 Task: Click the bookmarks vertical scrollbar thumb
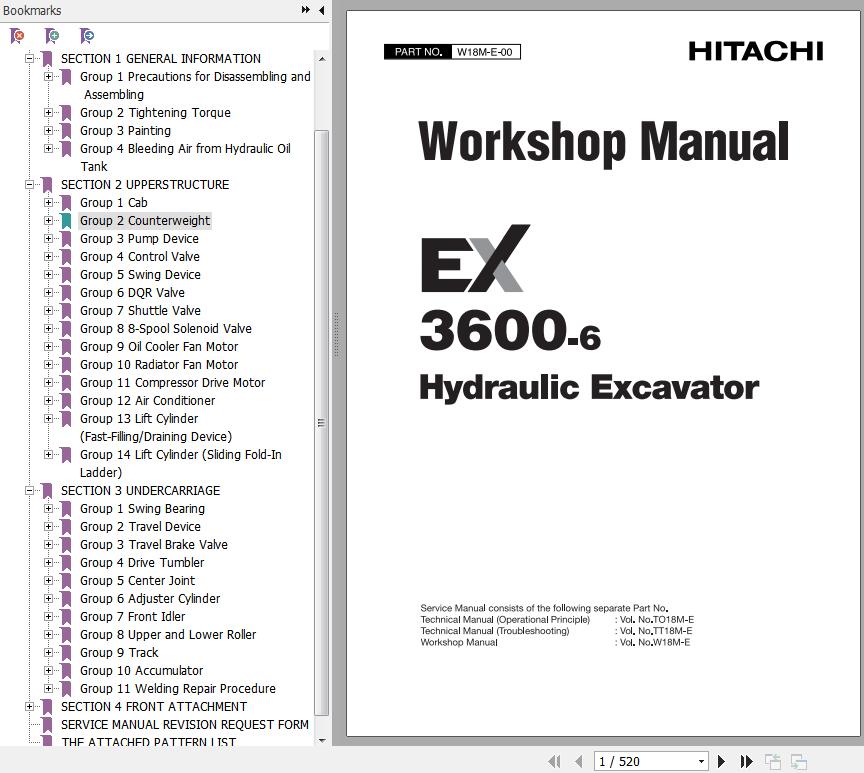pyautogui.click(x=321, y=423)
